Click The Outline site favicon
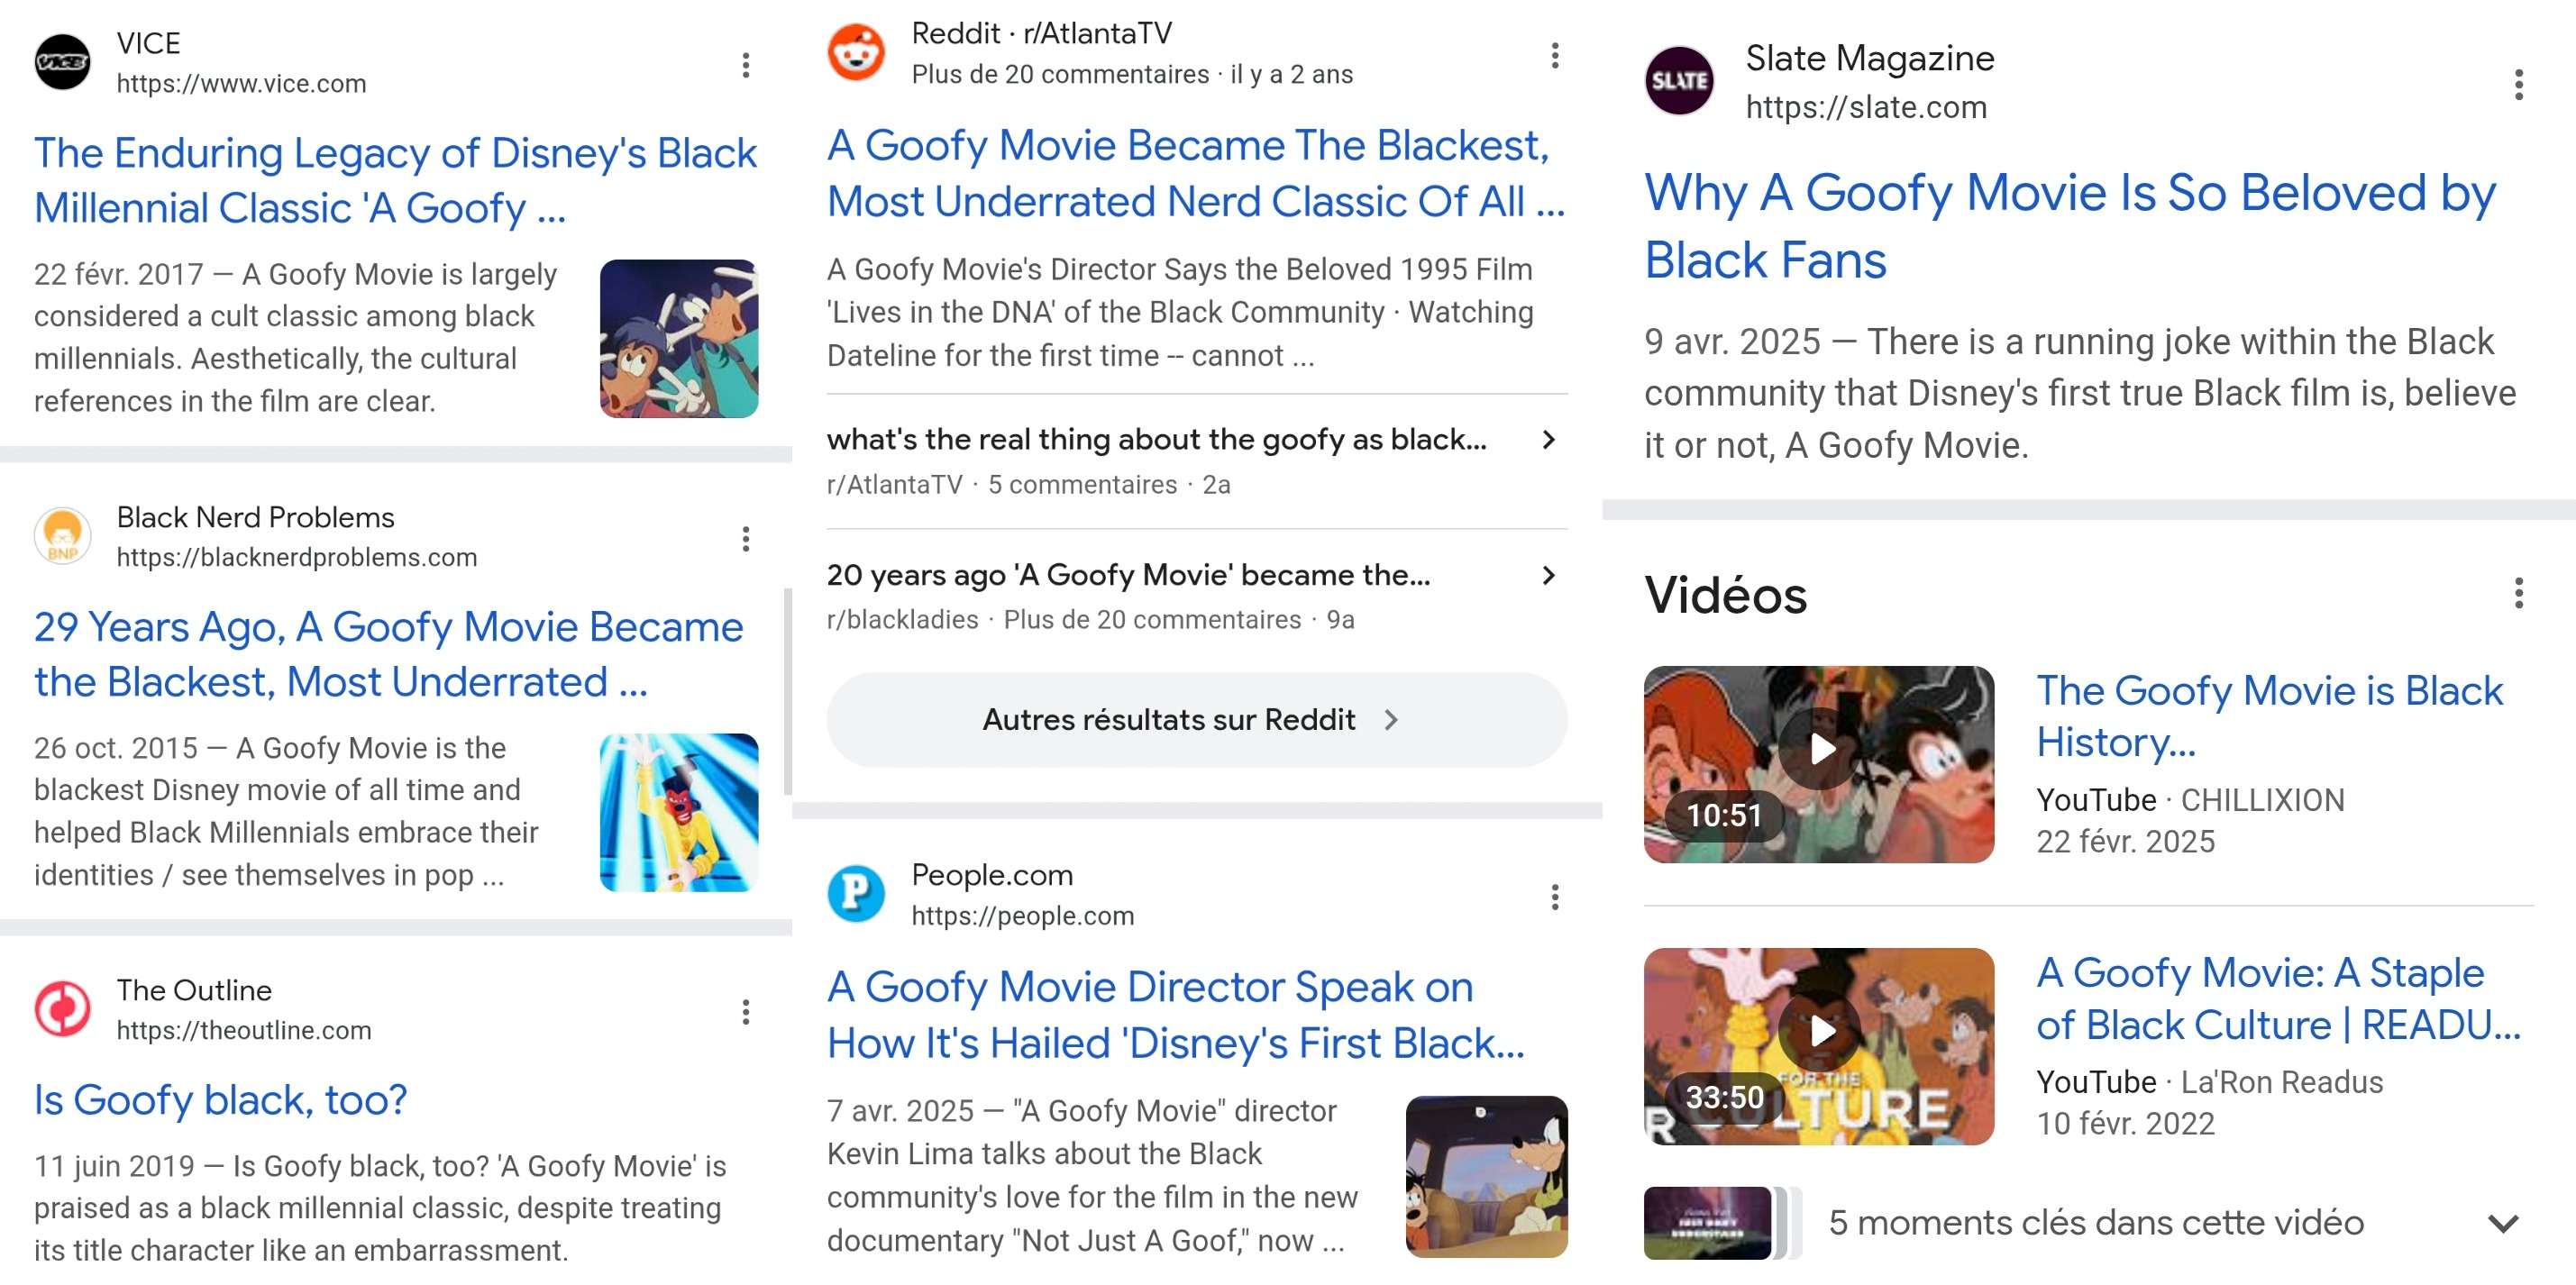2576x1285 pixels. [x=63, y=1009]
